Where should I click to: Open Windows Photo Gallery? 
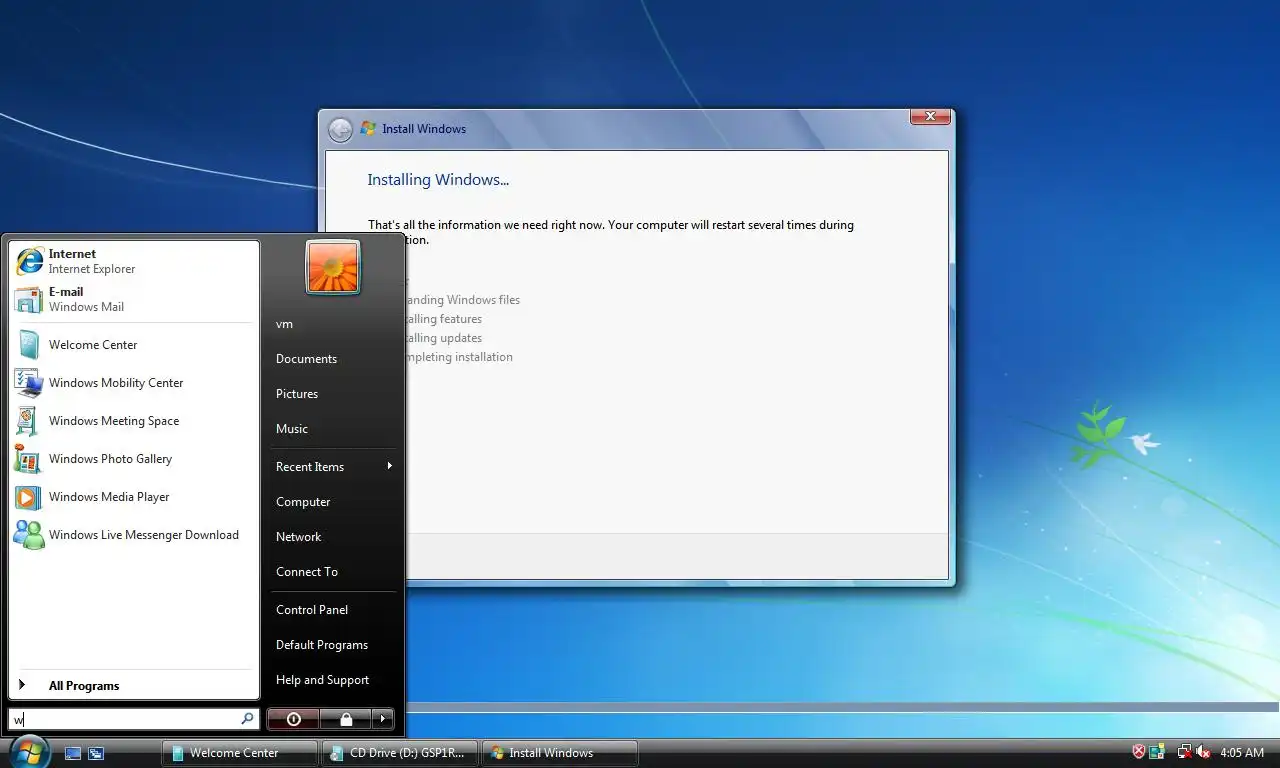pyautogui.click(x=134, y=459)
